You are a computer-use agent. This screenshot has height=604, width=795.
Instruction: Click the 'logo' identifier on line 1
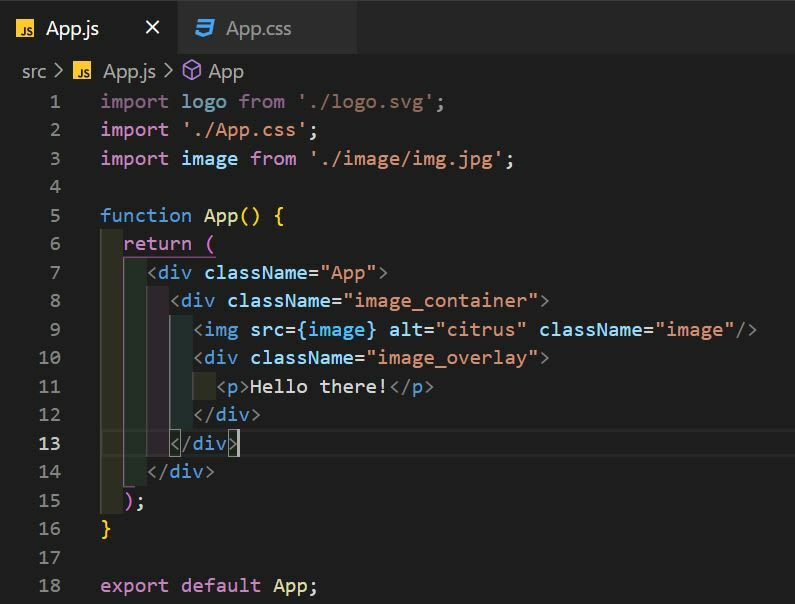[204, 102]
